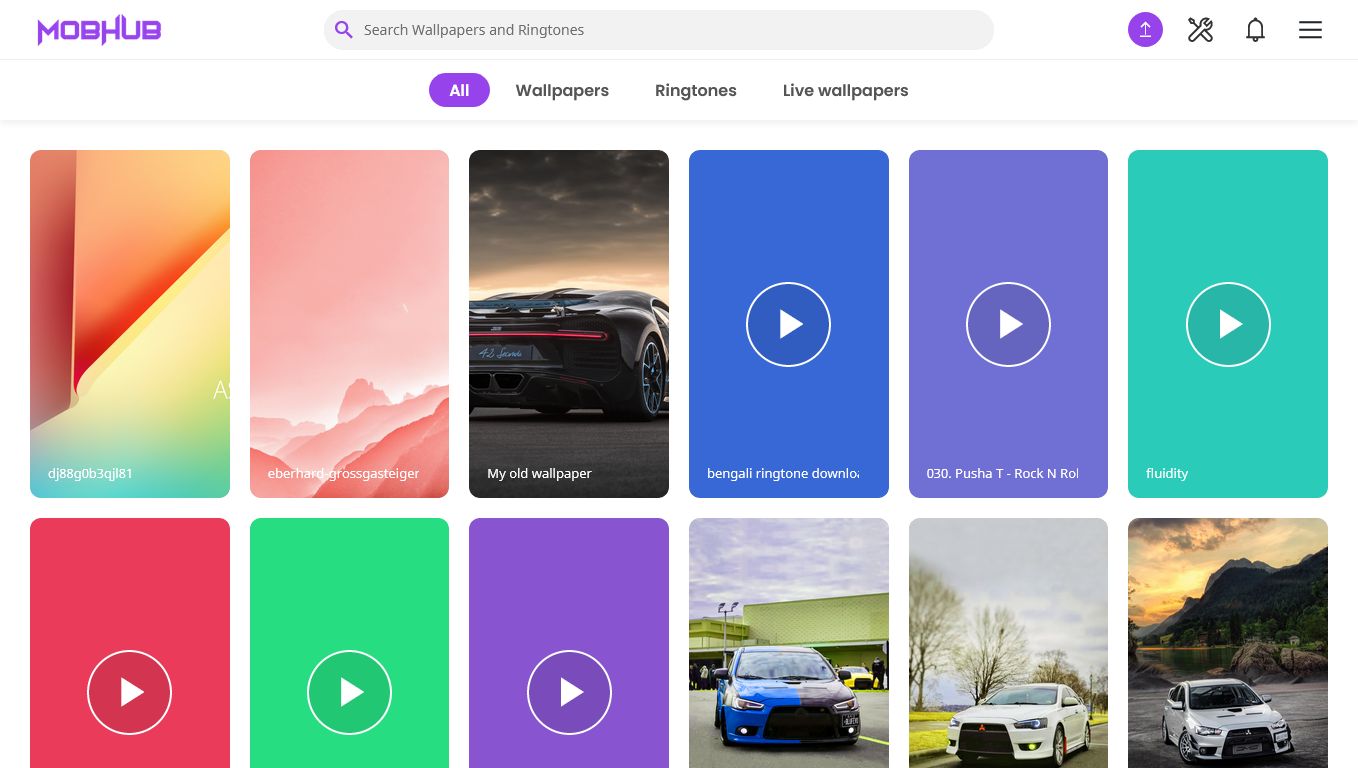Open the black Bugatti wallpaper thumbnail
The height and width of the screenshot is (768, 1358).
tap(569, 324)
